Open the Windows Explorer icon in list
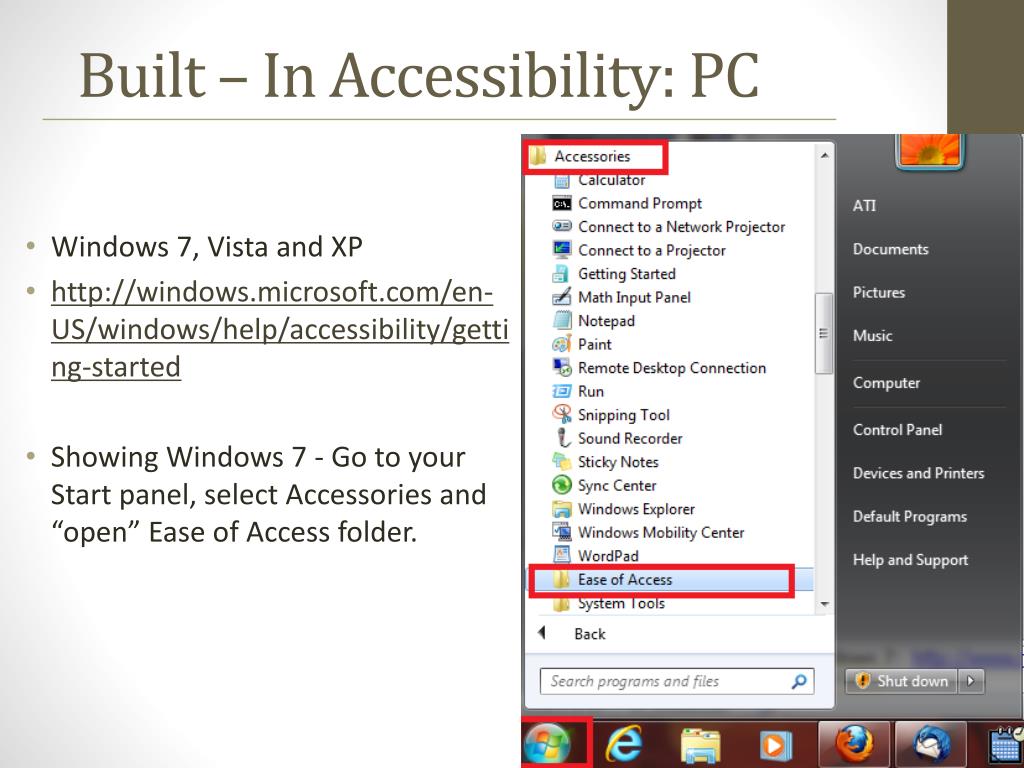1024x768 pixels. pyautogui.click(x=562, y=508)
